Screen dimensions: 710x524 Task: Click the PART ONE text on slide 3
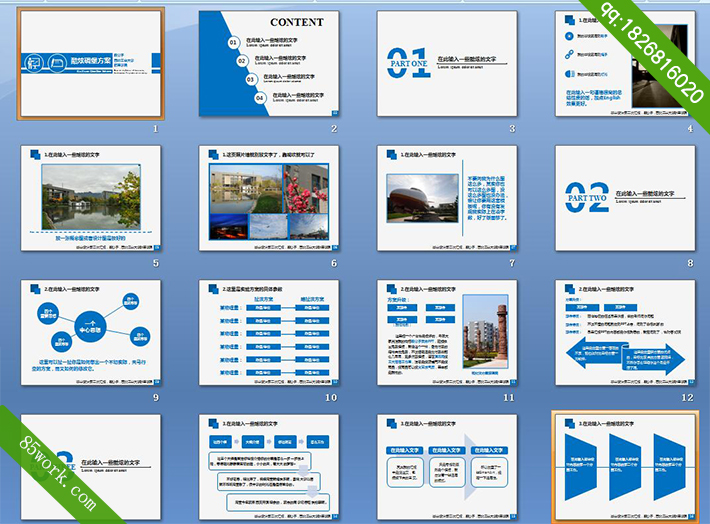click(x=409, y=64)
